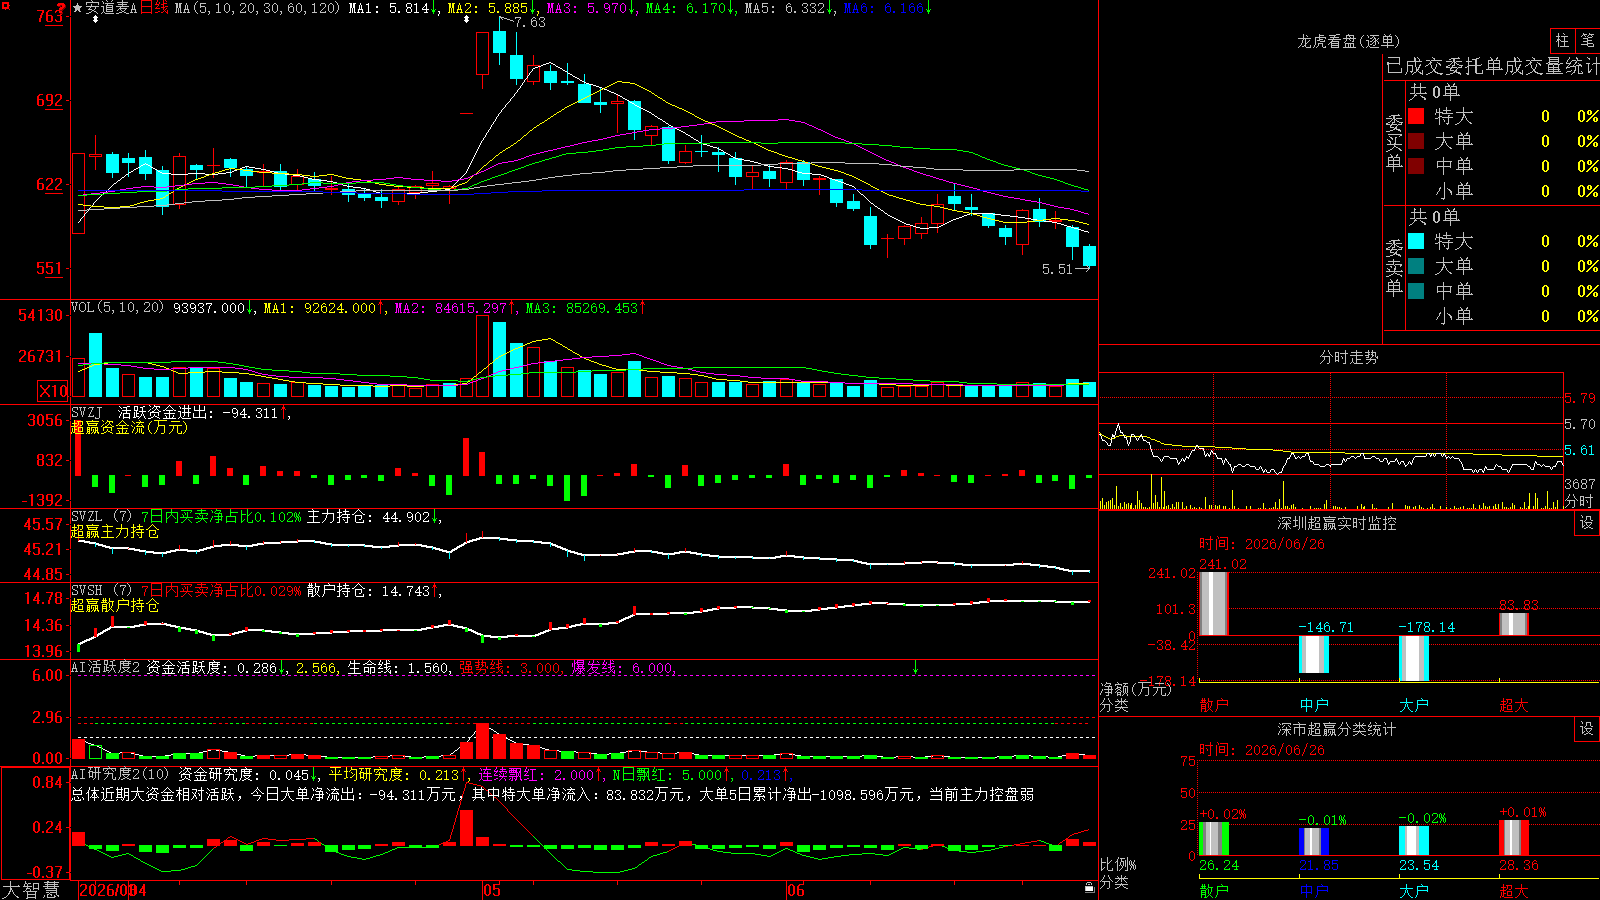Click the 5.51 low price marker
Image resolution: width=1600 pixels, height=900 pixels.
pyautogui.click(x=1057, y=269)
